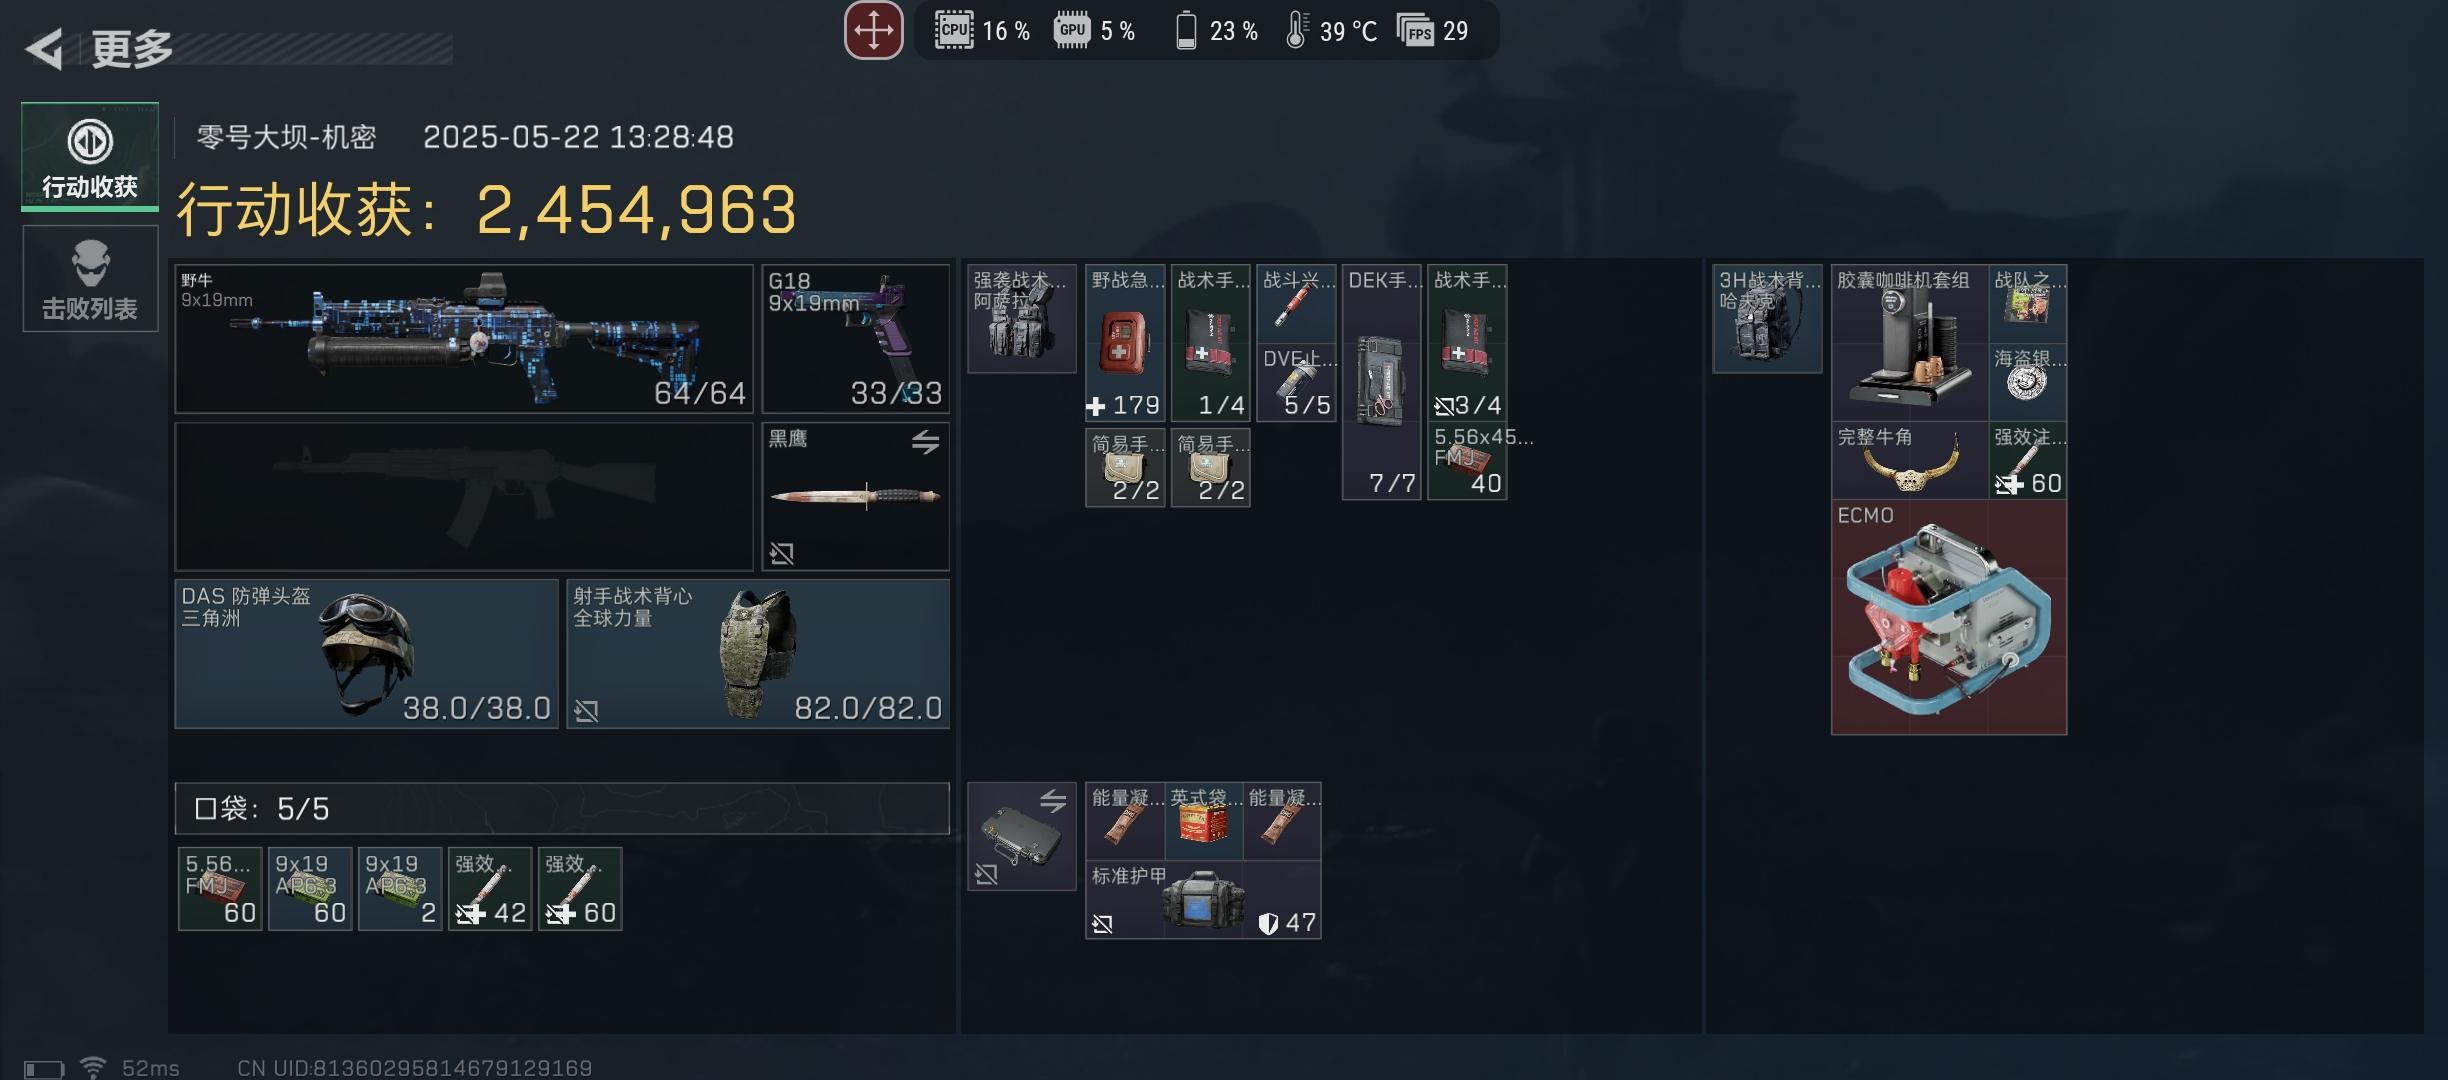2448x1080 pixels.
Task: Tap the swap arrows on 黑鹰 knife
Action: (925, 442)
